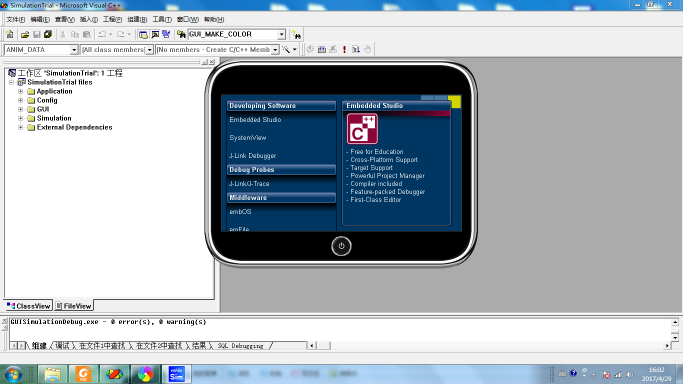
Task: Collapse the SimulationTrial files node
Action: (12, 82)
